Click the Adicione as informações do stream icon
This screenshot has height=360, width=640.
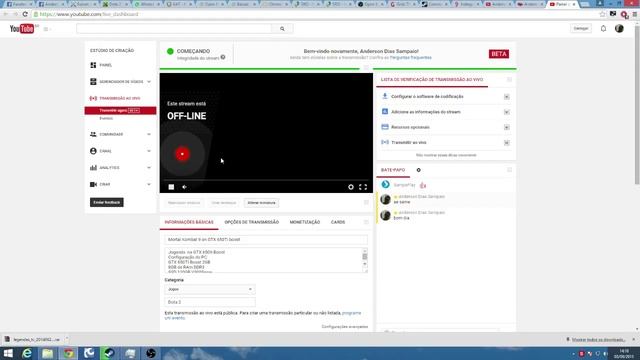[384, 111]
